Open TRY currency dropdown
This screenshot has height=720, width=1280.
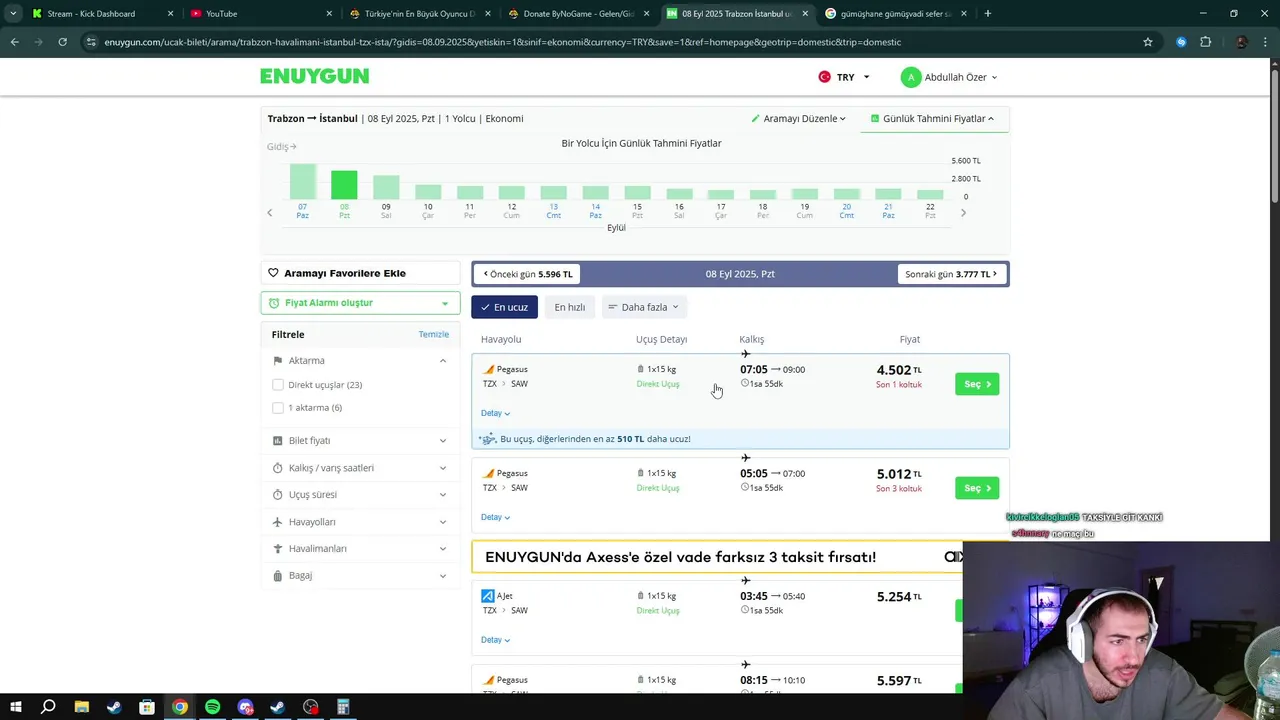(x=844, y=77)
